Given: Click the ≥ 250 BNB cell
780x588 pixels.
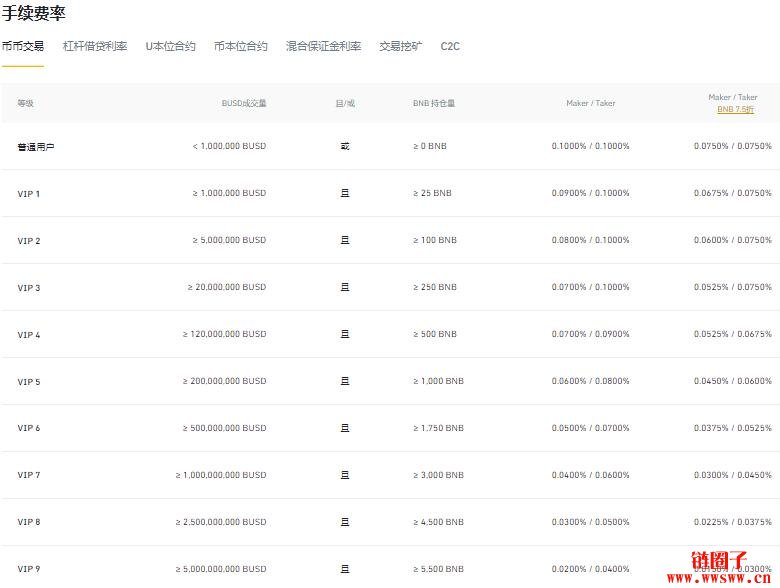Looking at the screenshot, I should [x=435, y=287].
